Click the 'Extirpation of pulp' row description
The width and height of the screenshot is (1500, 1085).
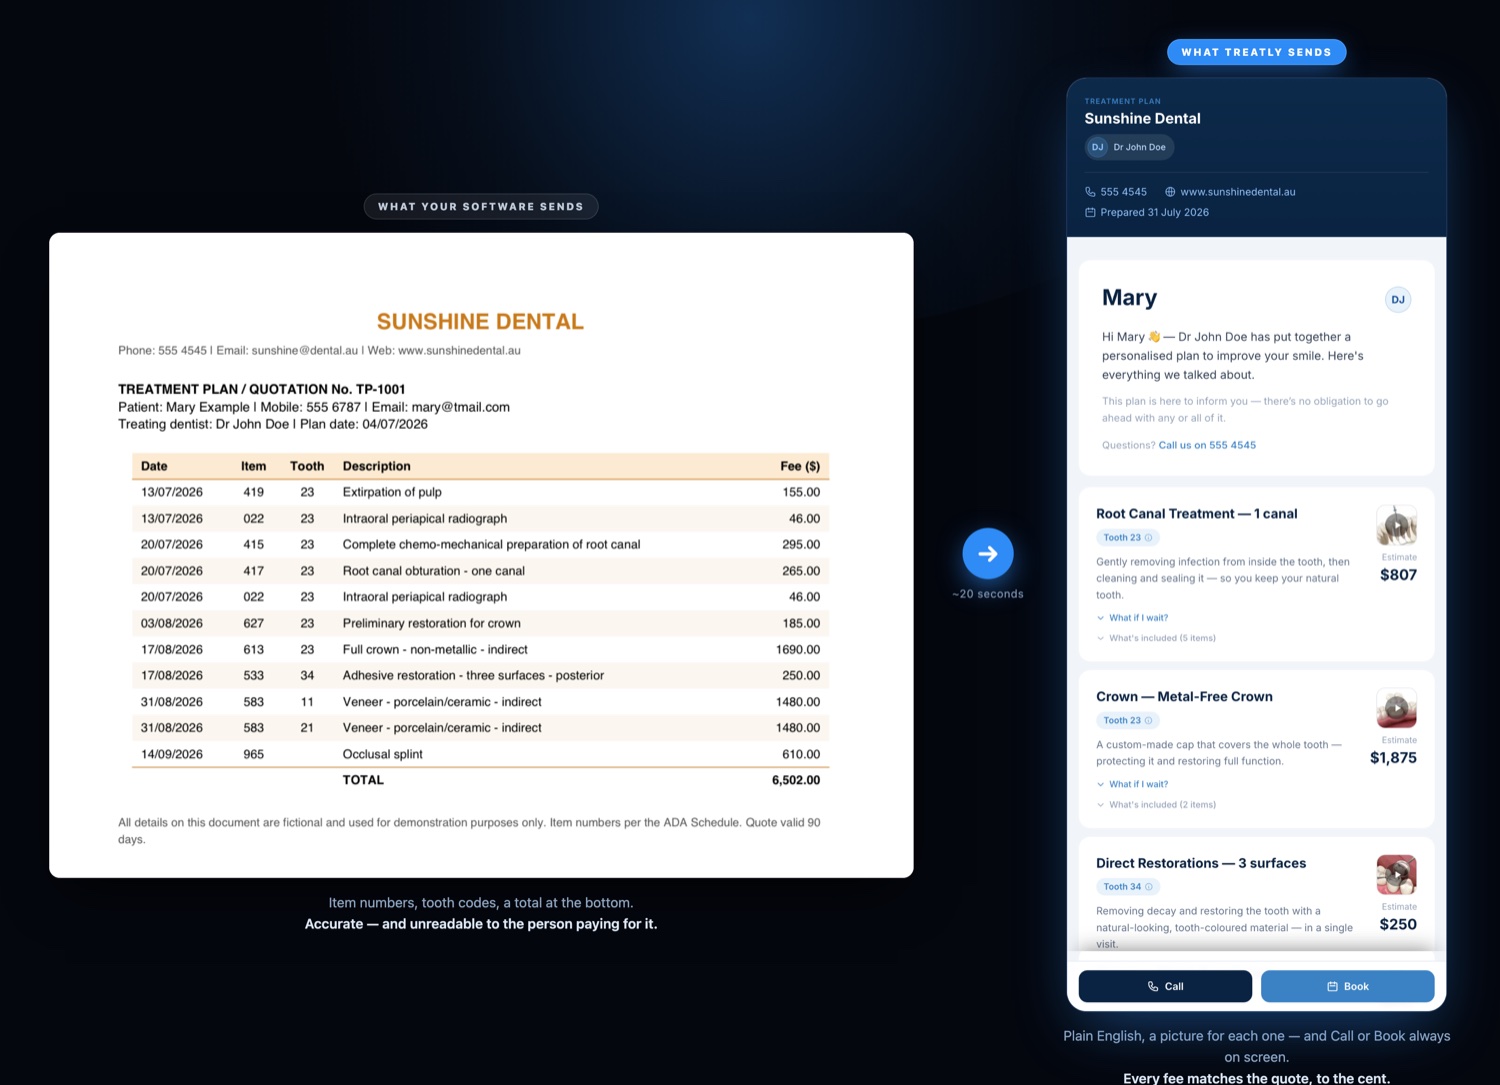click(x=392, y=492)
